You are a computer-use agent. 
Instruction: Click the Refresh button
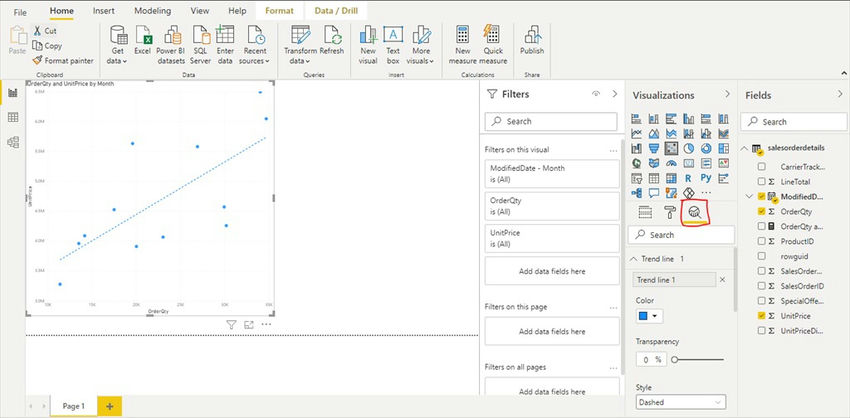(331, 41)
